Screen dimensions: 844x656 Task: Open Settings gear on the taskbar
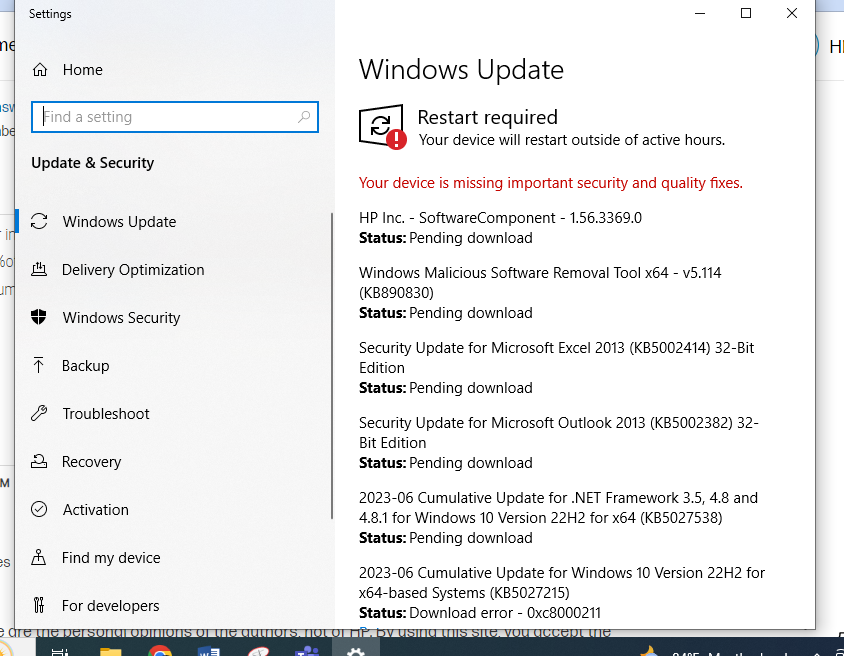pyautogui.click(x=356, y=649)
